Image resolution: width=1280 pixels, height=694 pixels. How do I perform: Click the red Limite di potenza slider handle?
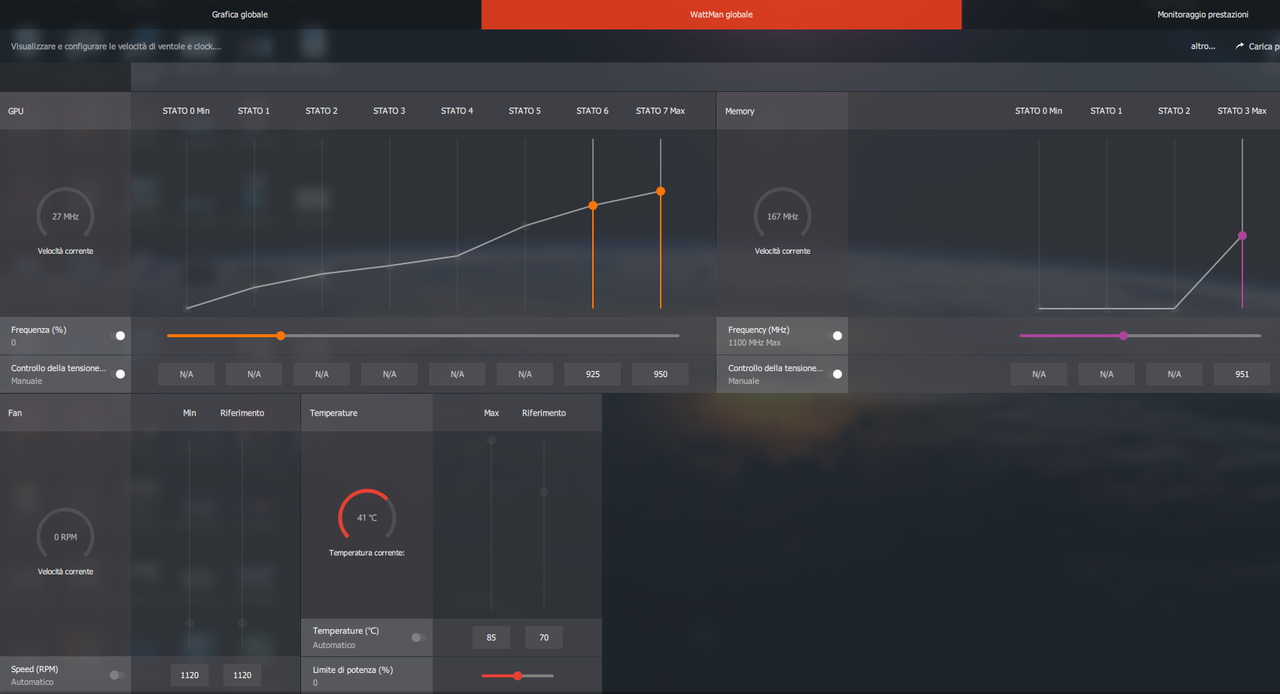point(518,676)
